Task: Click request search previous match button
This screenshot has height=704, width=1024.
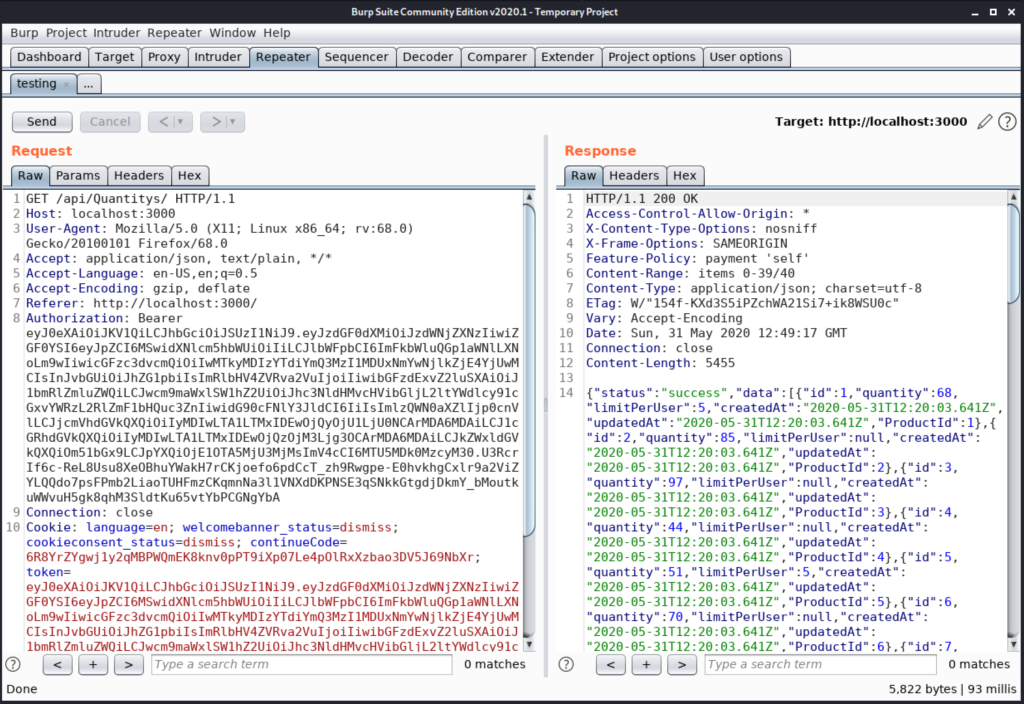Action: coord(57,664)
